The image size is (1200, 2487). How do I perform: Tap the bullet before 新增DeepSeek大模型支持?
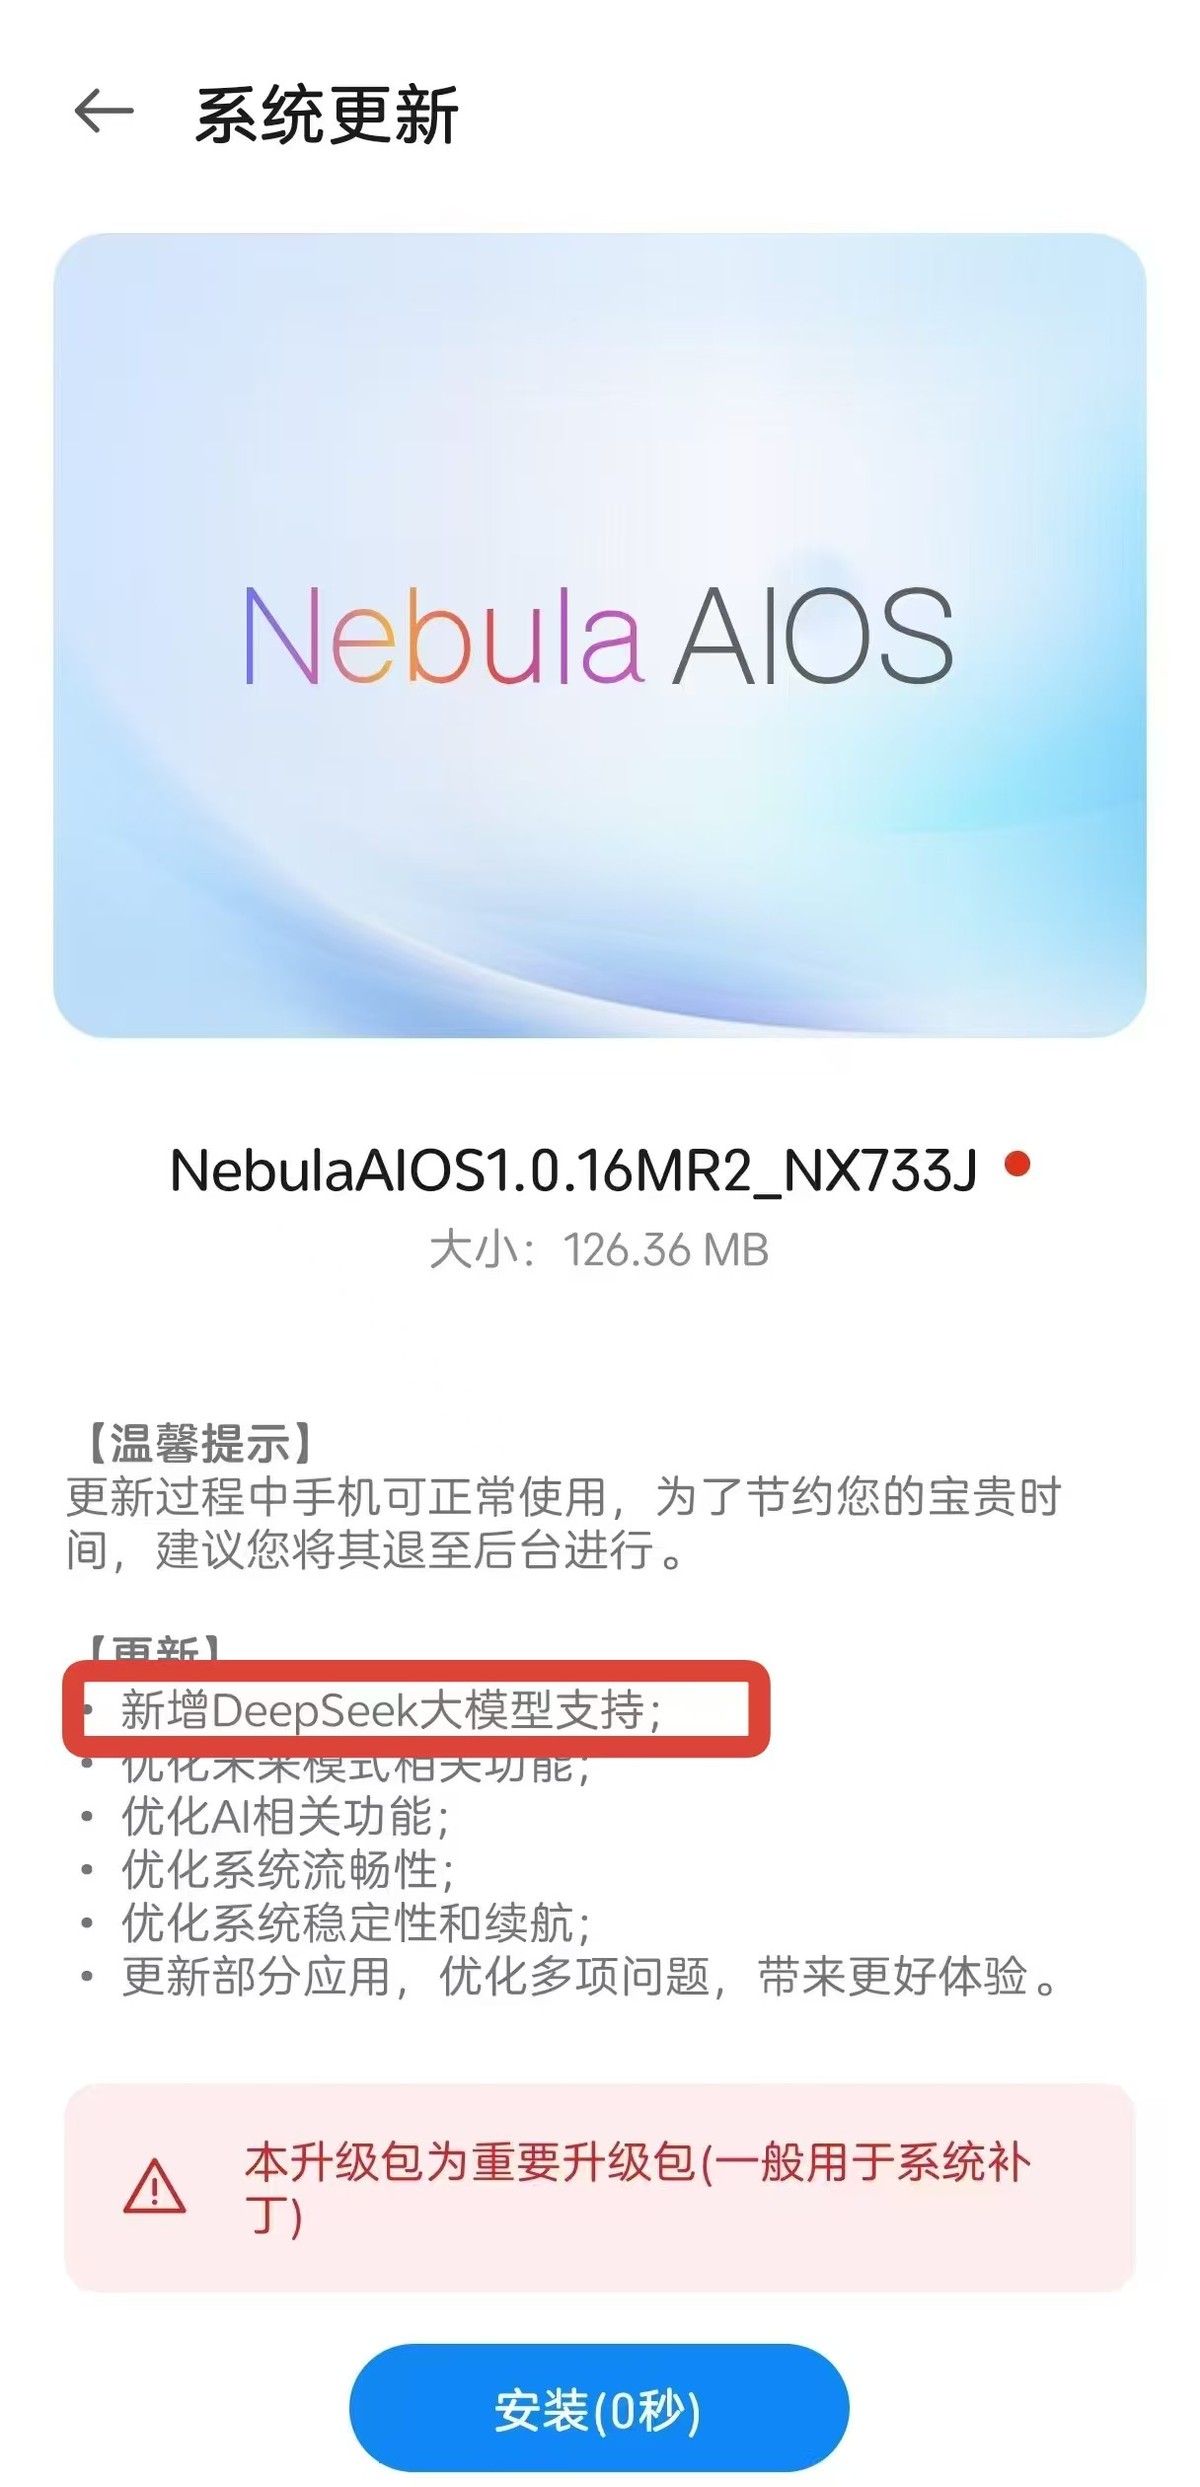point(90,1710)
